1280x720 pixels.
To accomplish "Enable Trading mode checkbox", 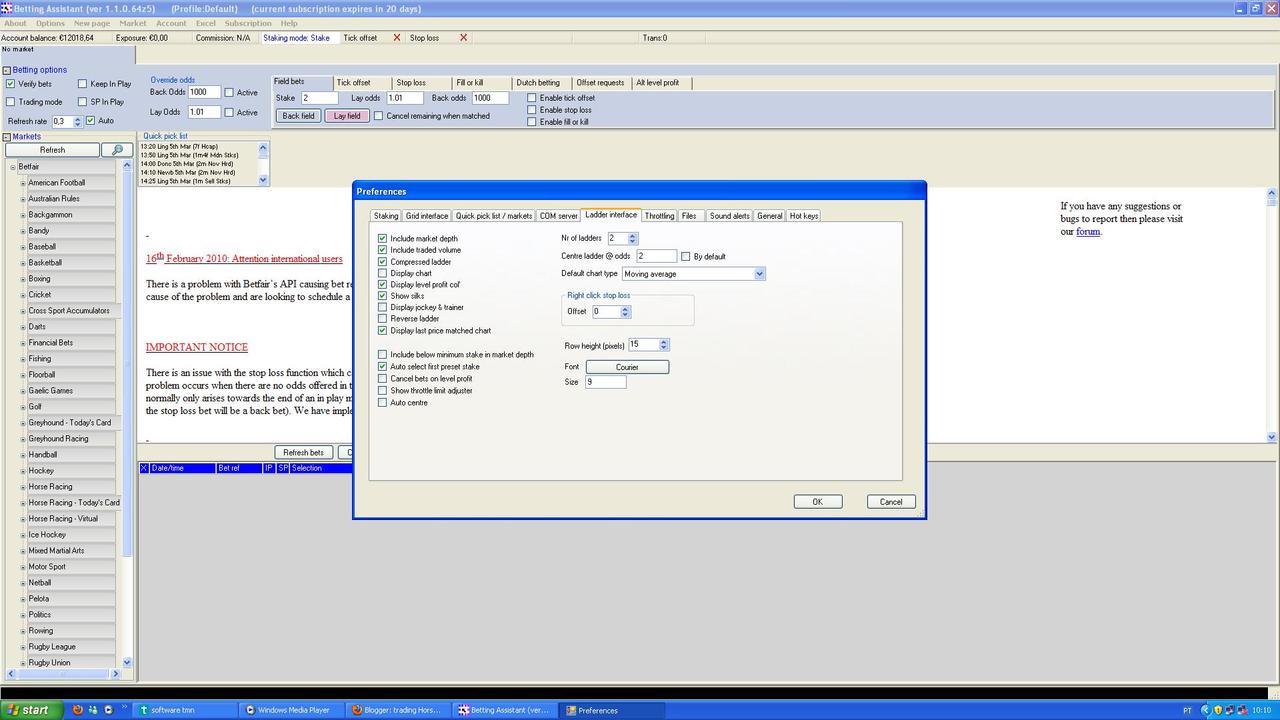I will point(10,102).
